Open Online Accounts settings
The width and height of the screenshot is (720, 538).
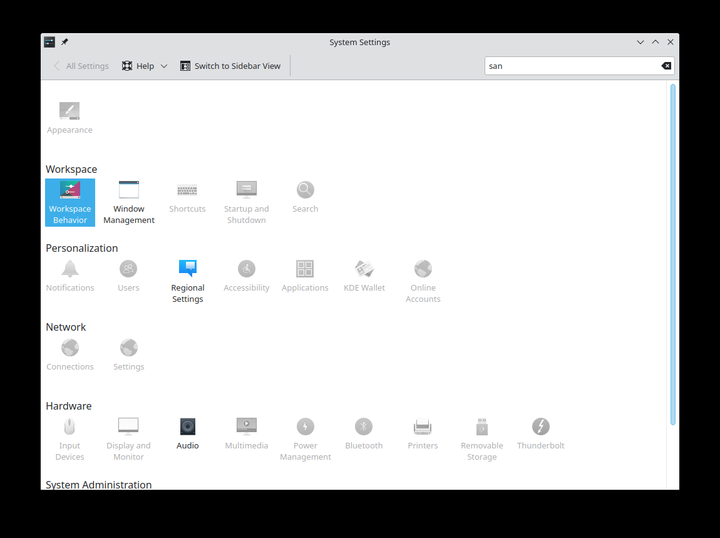[423, 281]
